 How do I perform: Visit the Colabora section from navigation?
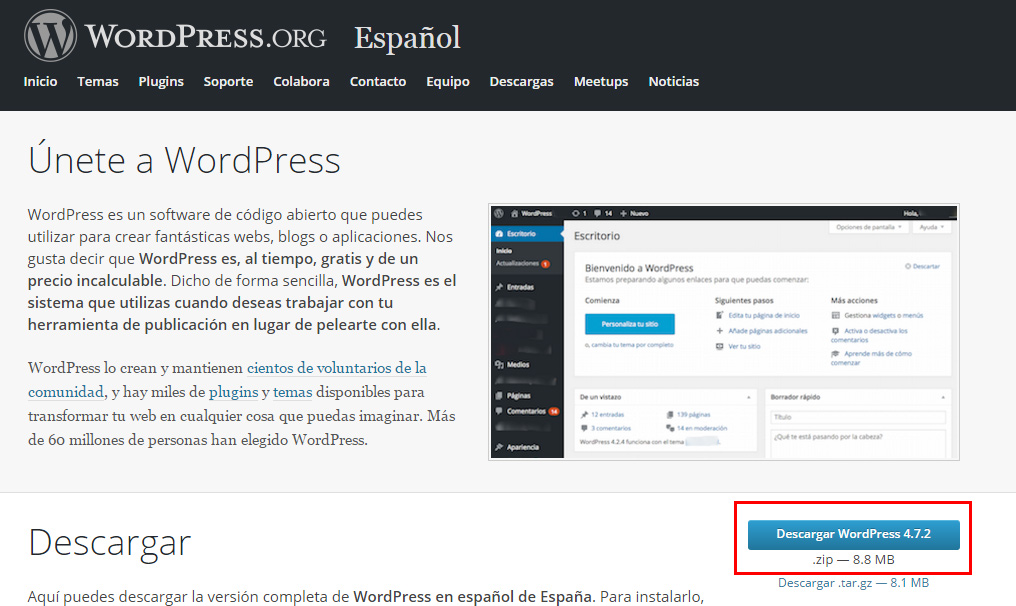point(301,82)
